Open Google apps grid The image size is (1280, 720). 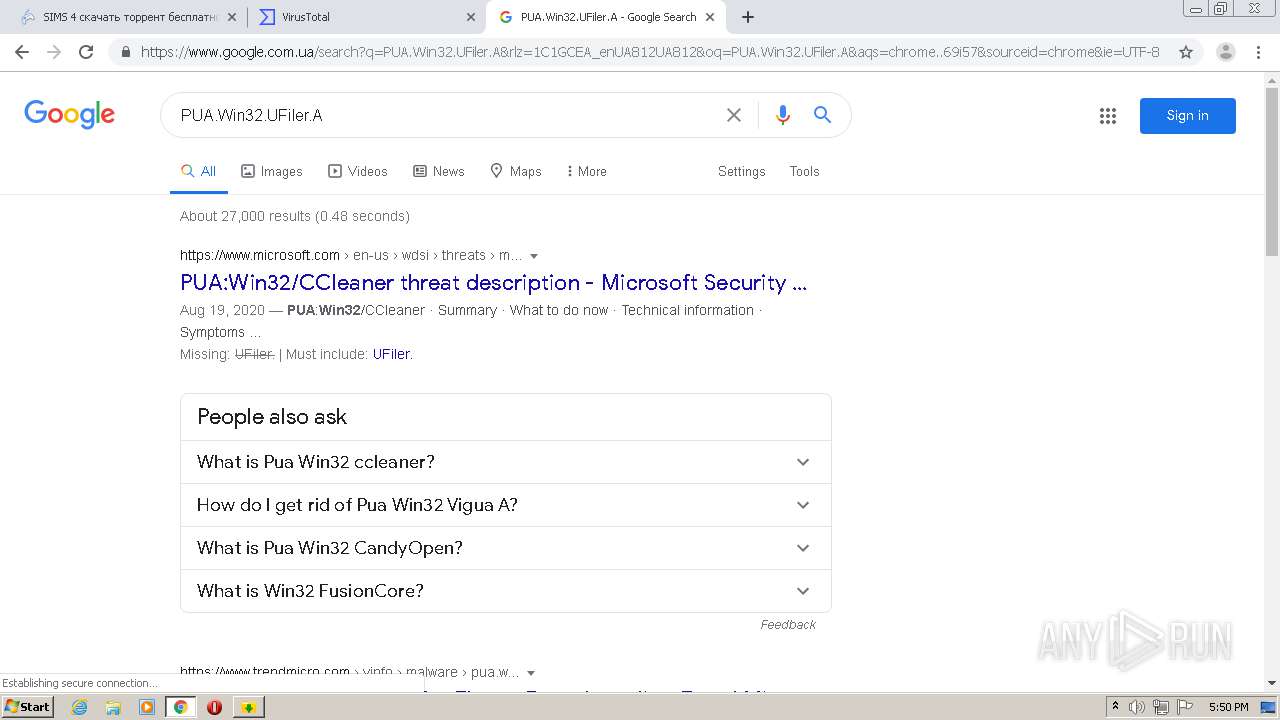tap(1108, 116)
